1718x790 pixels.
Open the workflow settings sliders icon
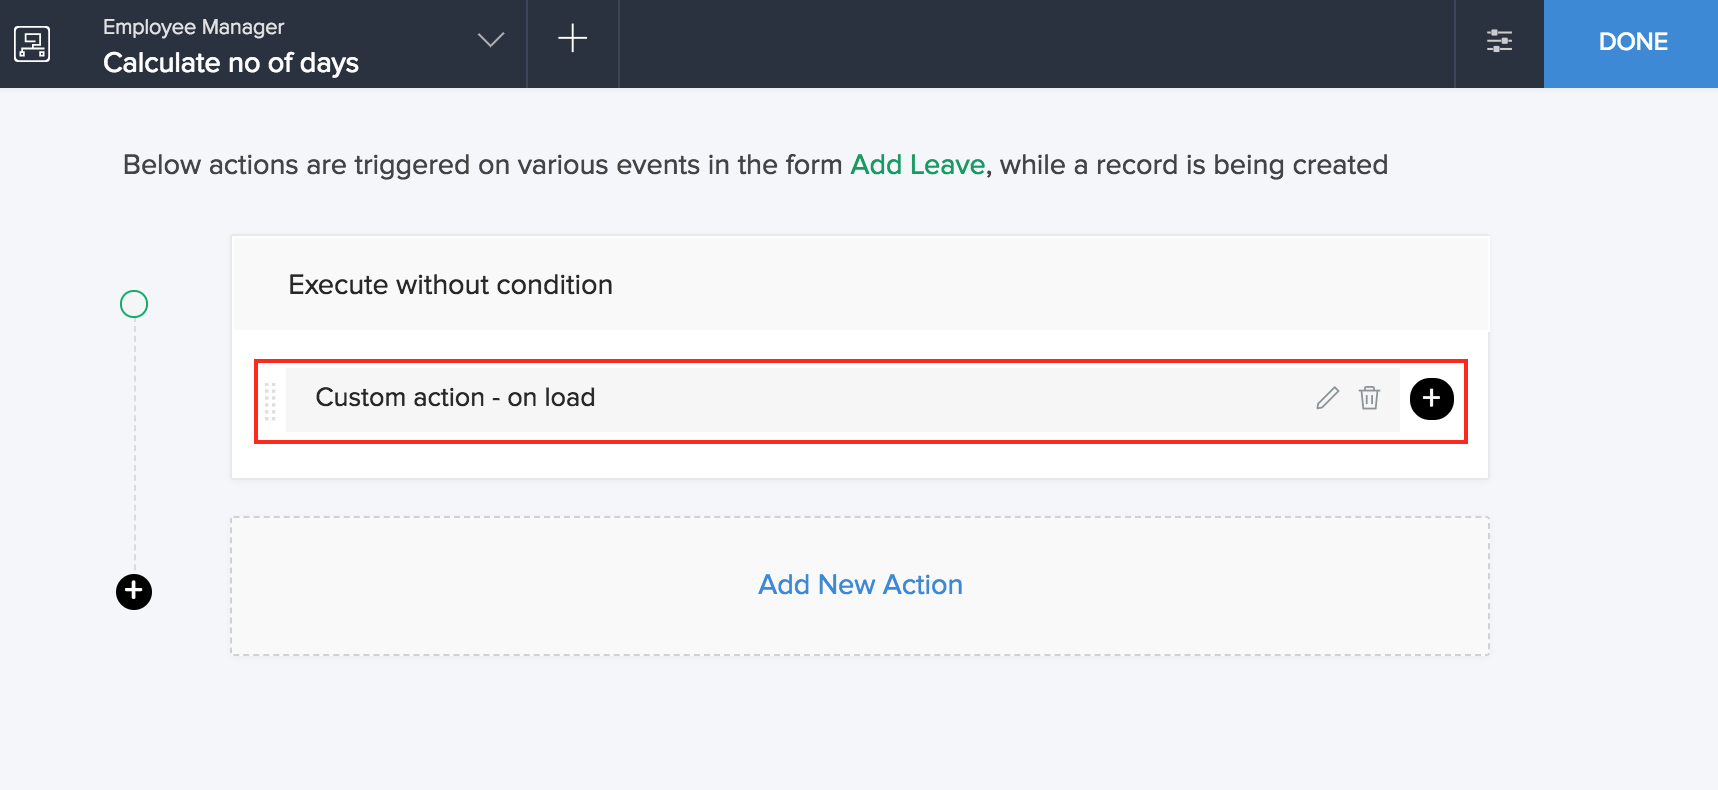click(x=1499, y=41)
